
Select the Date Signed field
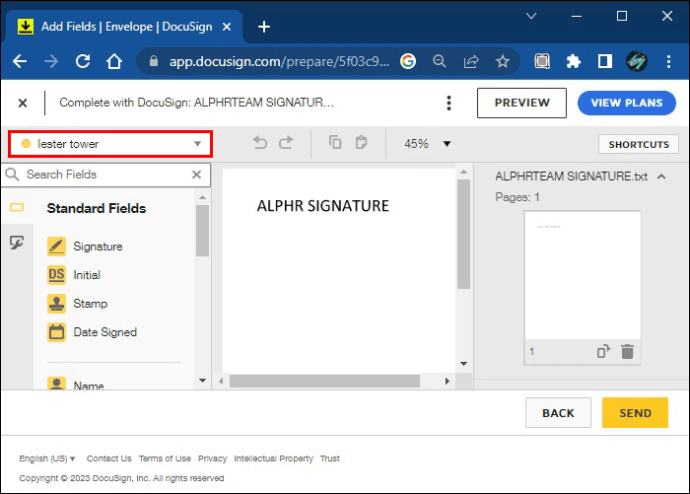[x=92, y=332]
